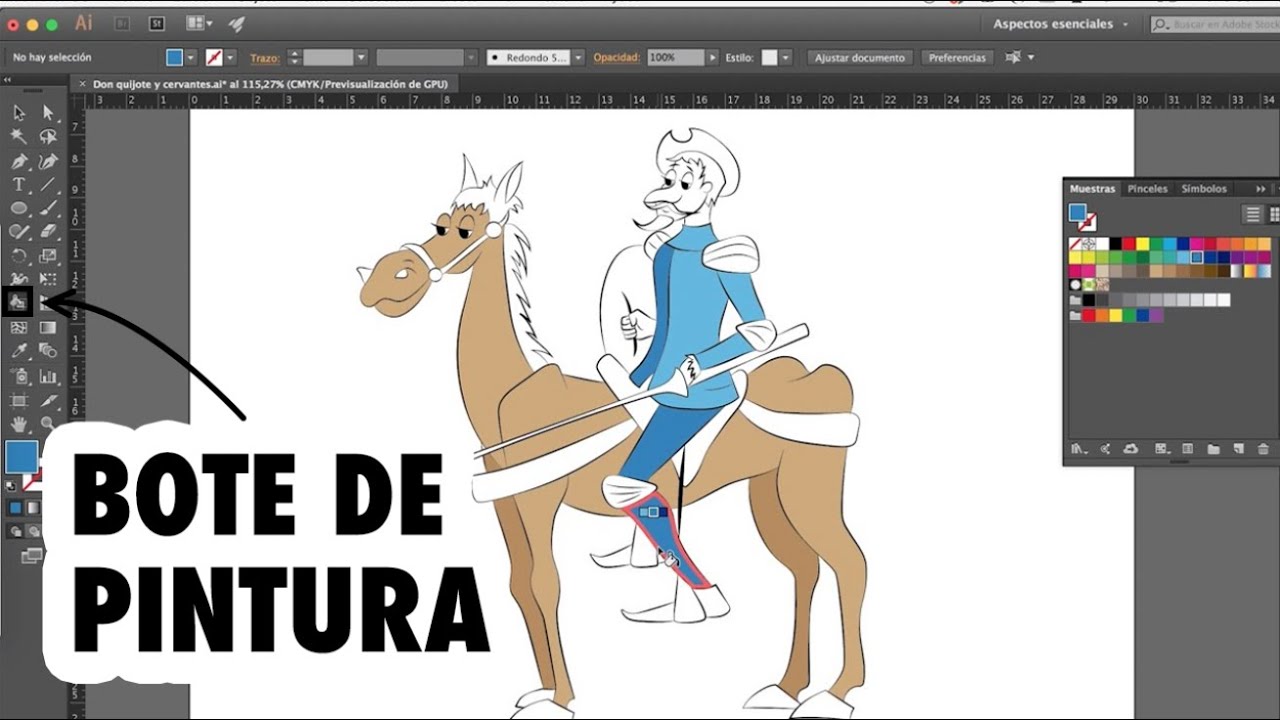
Task: Select the Magic Wand tool
Action: [19, 136]
